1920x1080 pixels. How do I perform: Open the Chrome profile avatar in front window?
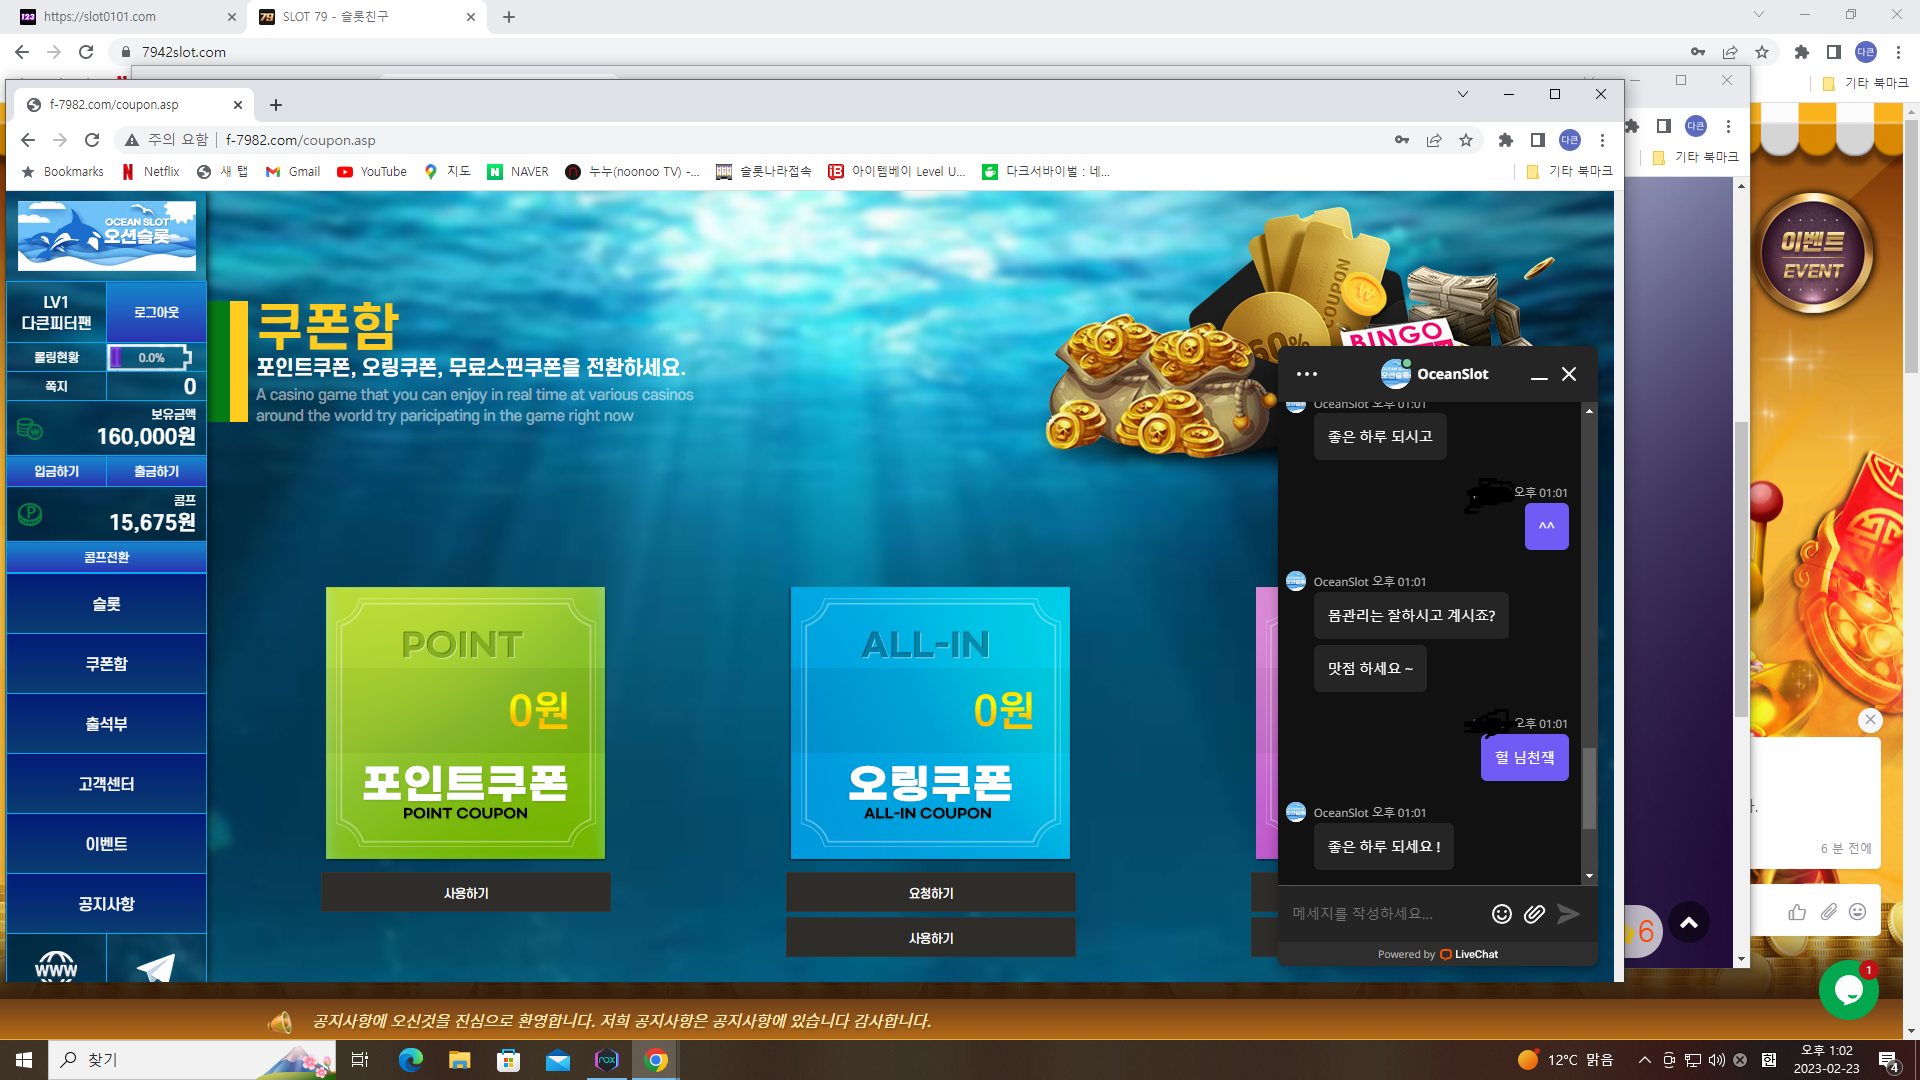[1570, 140]
